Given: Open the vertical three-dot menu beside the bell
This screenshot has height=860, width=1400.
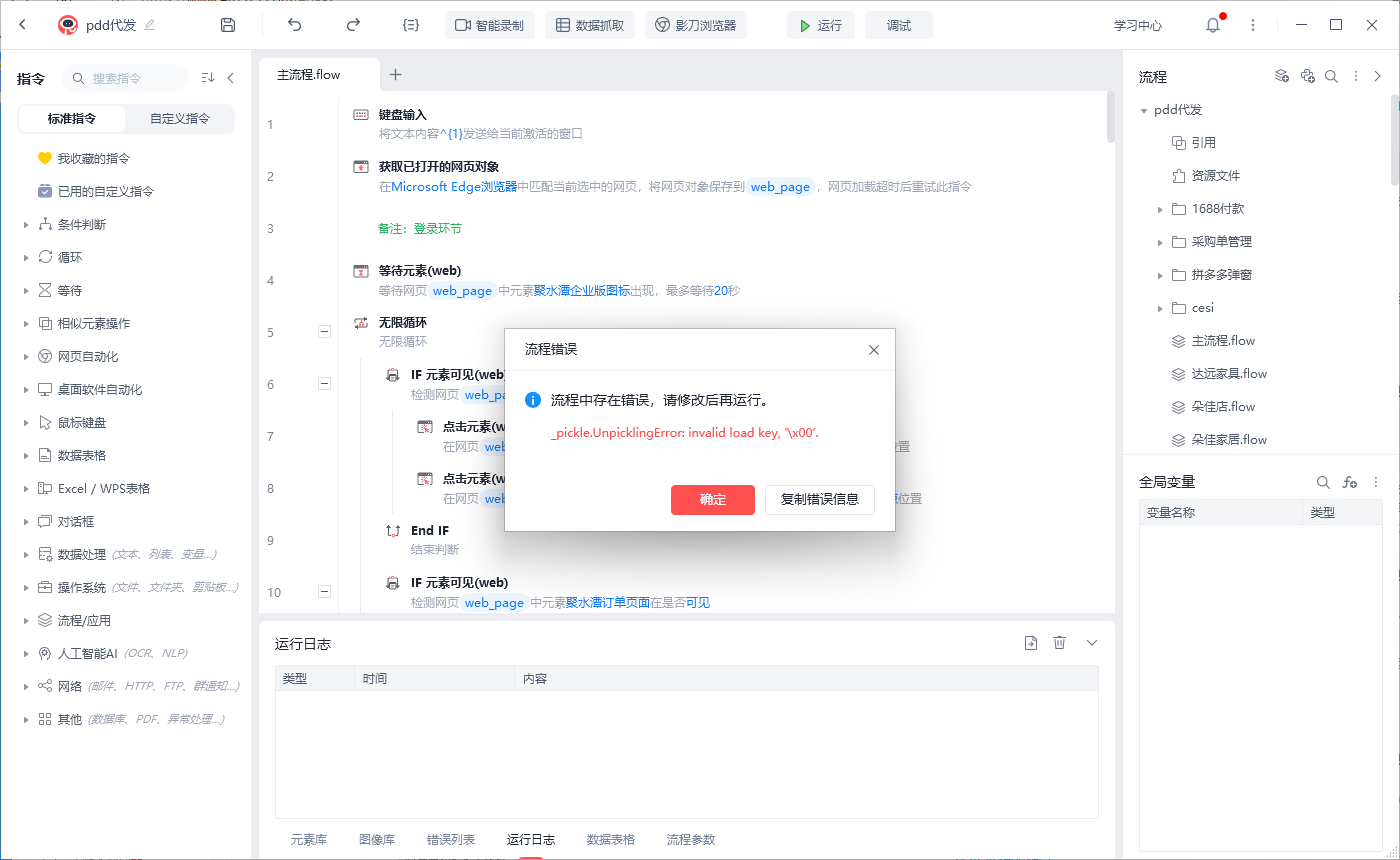Looking at the screenshot, I should tap(1253, 25).
